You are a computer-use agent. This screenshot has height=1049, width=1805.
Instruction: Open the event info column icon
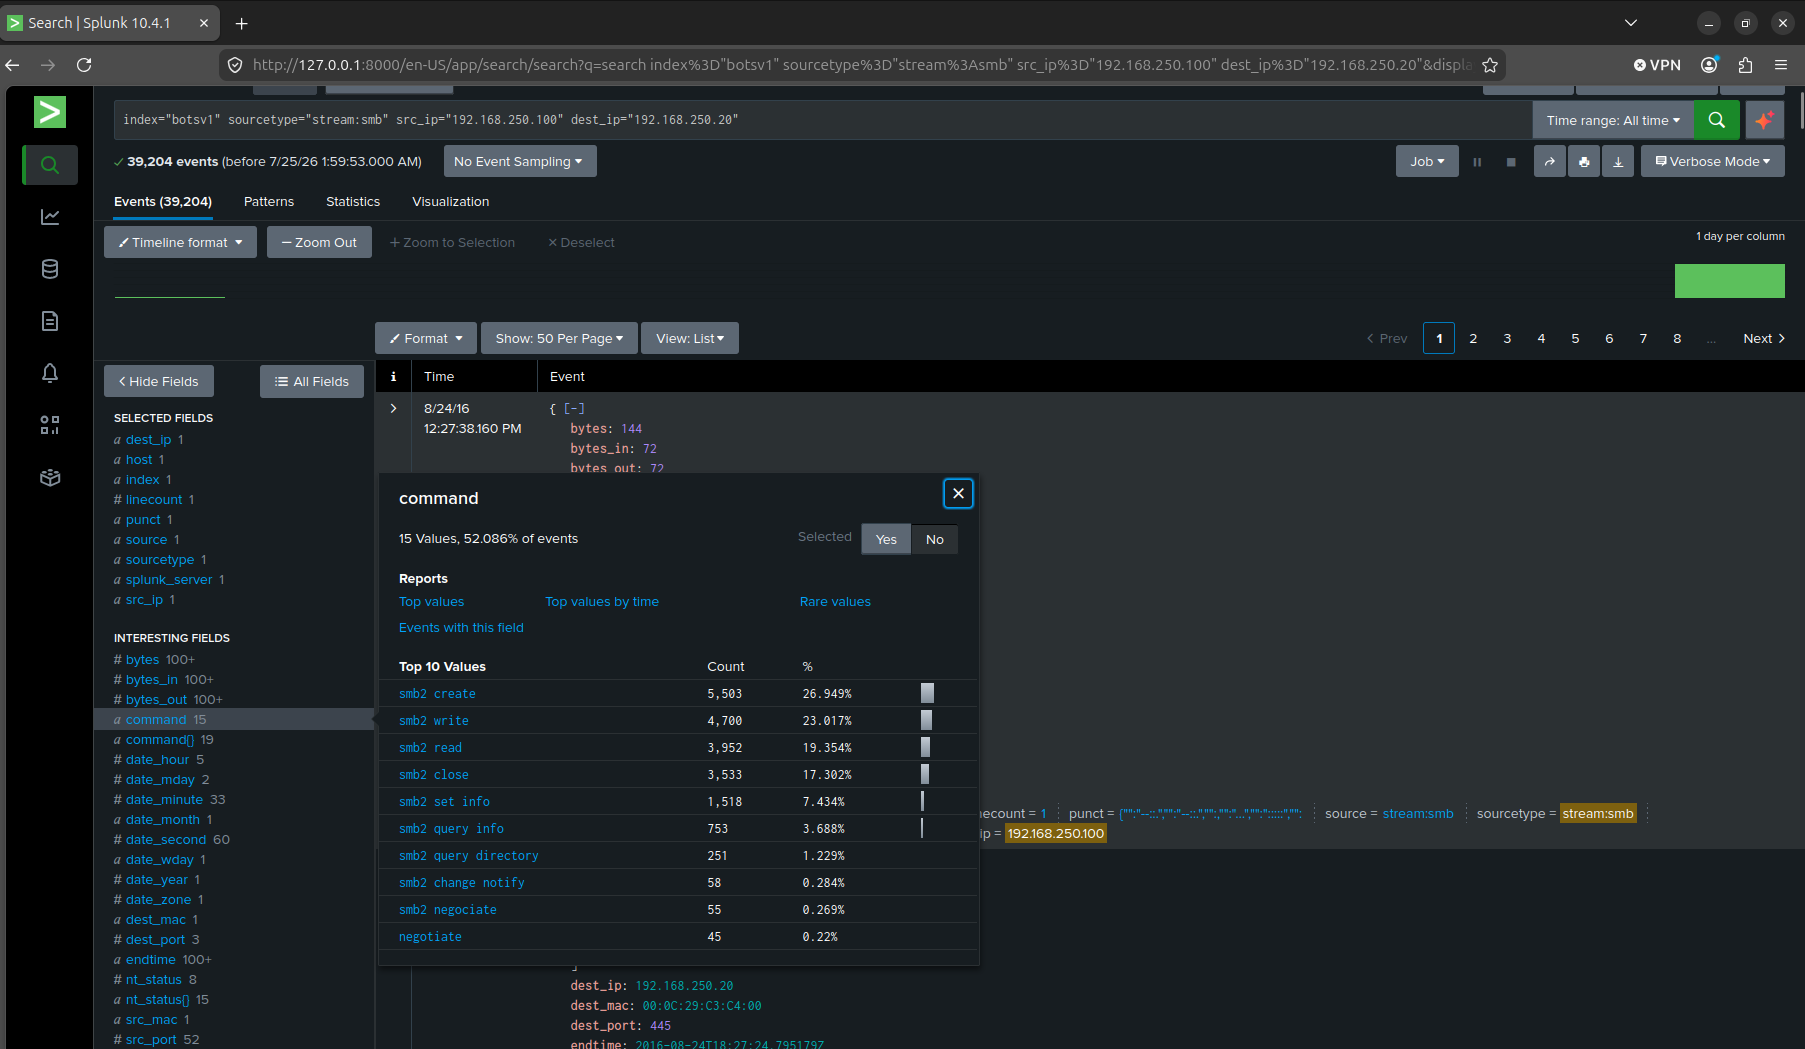393,377
